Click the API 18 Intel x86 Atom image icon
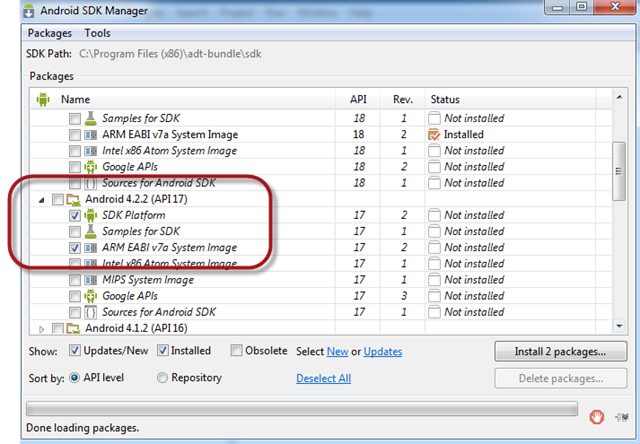Screen dimensions: 640x444 pos(91,151)
